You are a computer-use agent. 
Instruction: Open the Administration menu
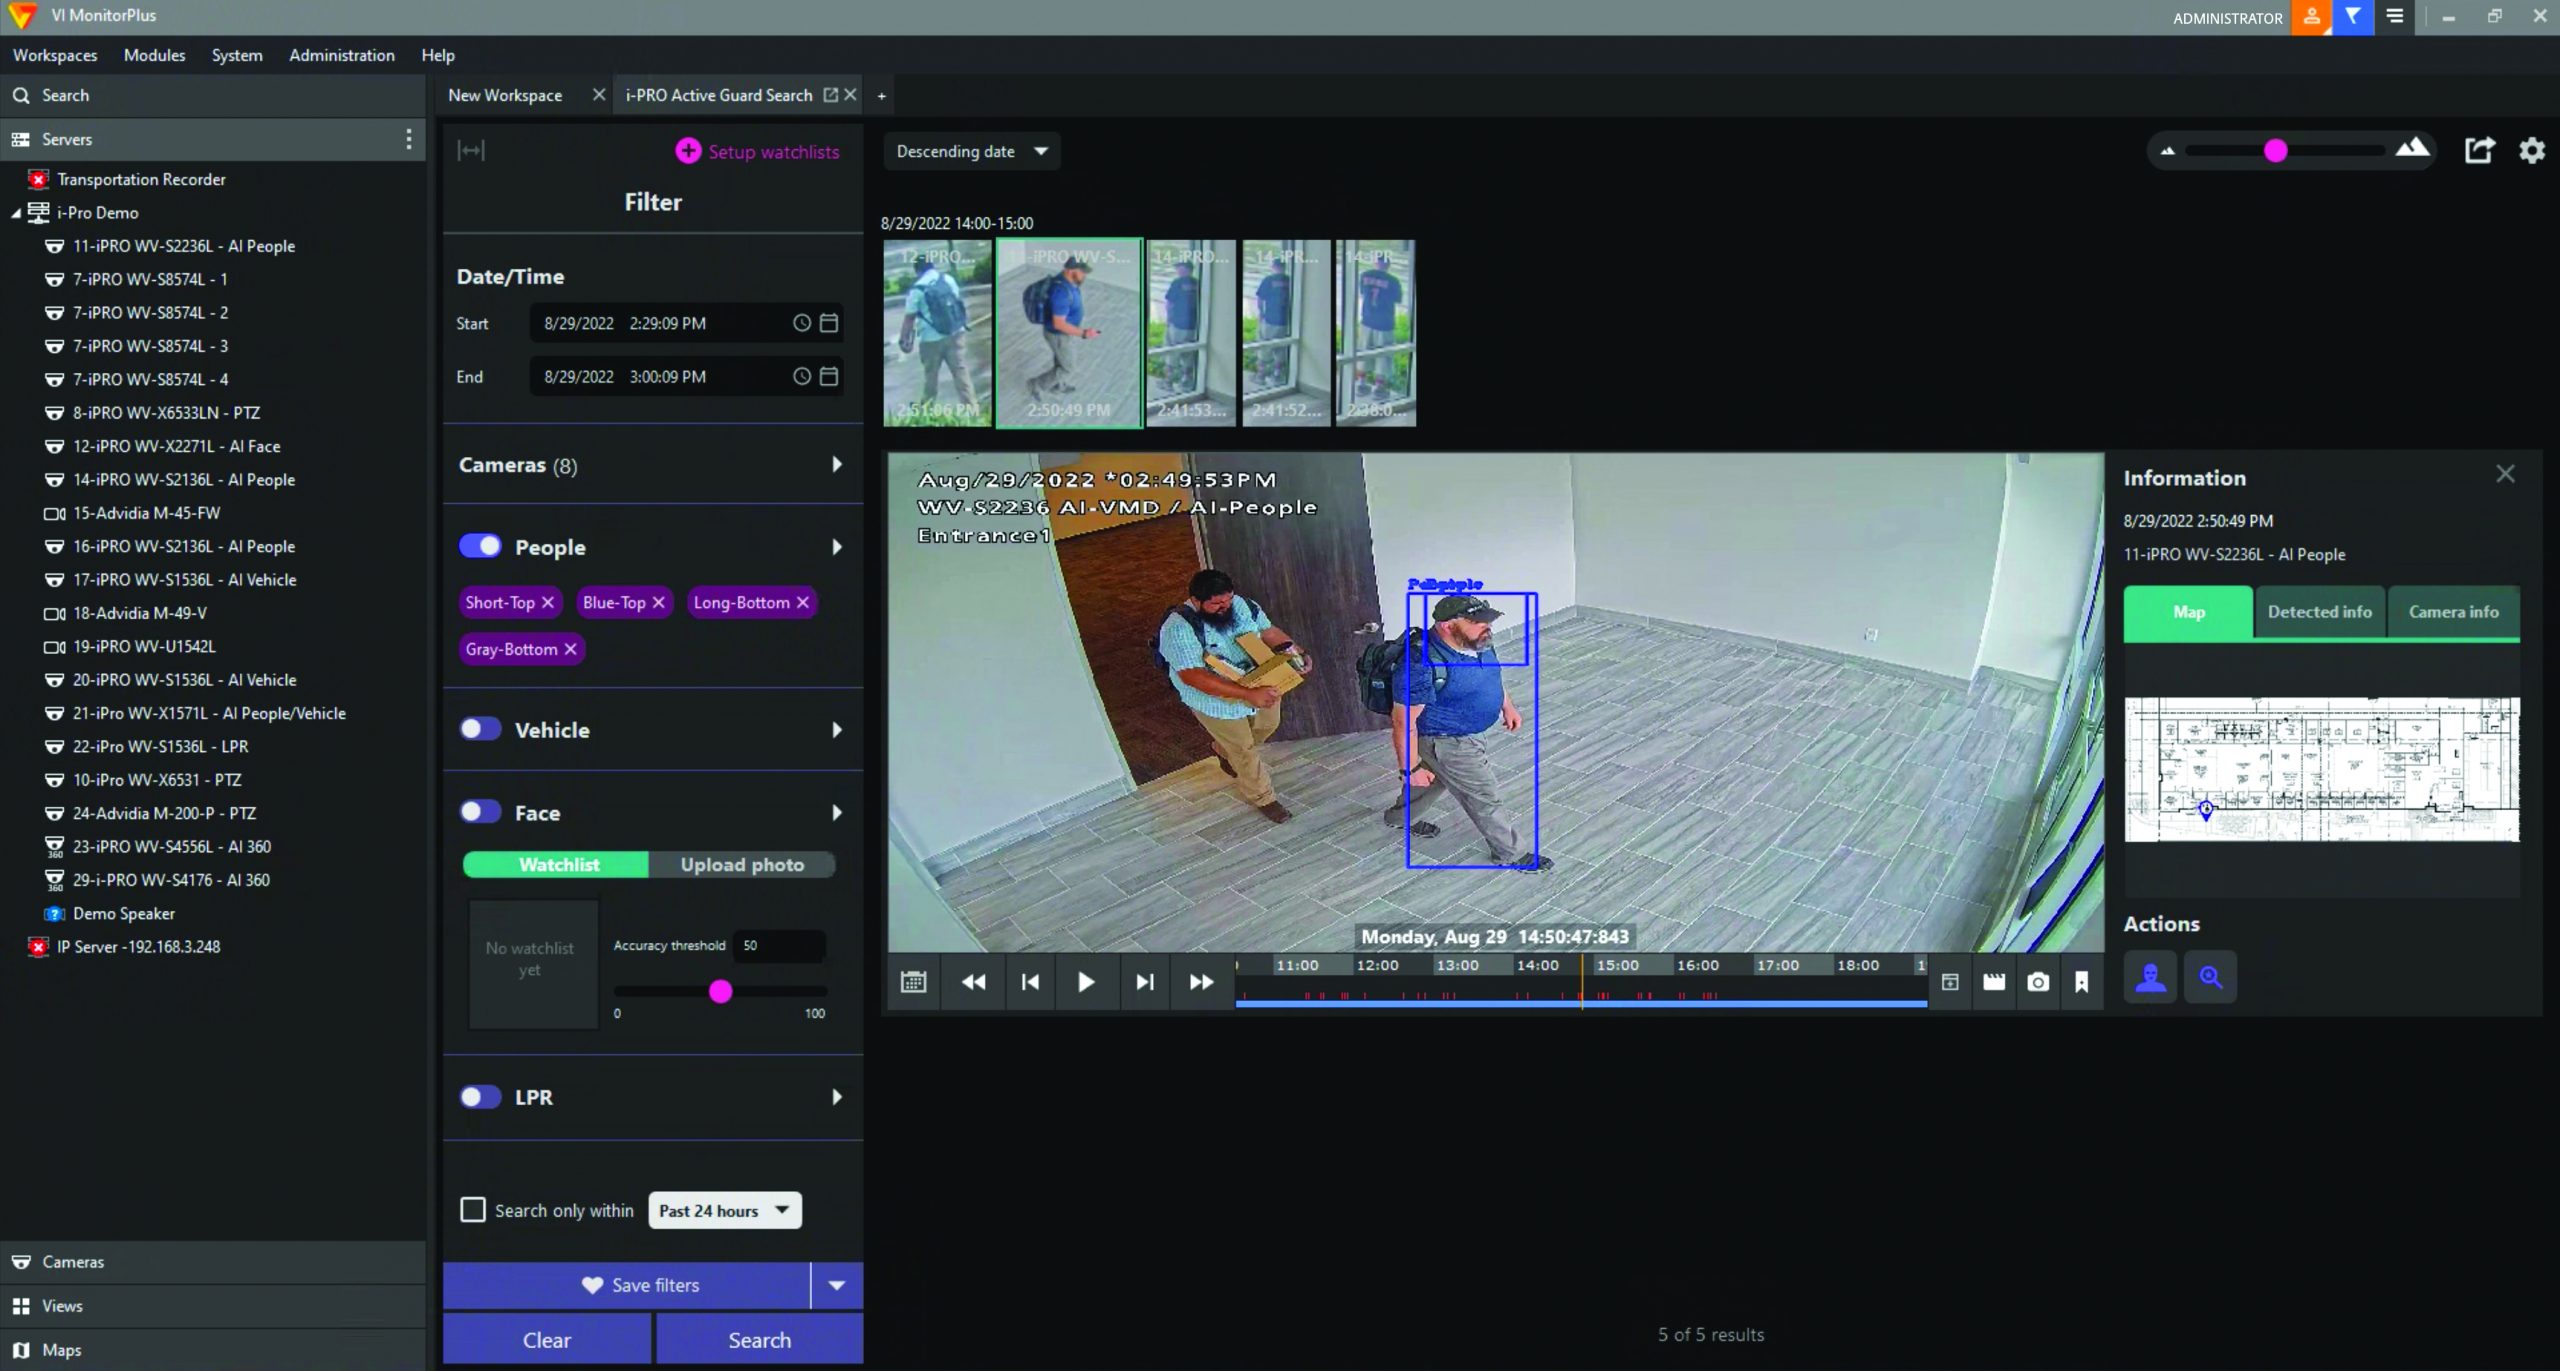click(341, 55)
